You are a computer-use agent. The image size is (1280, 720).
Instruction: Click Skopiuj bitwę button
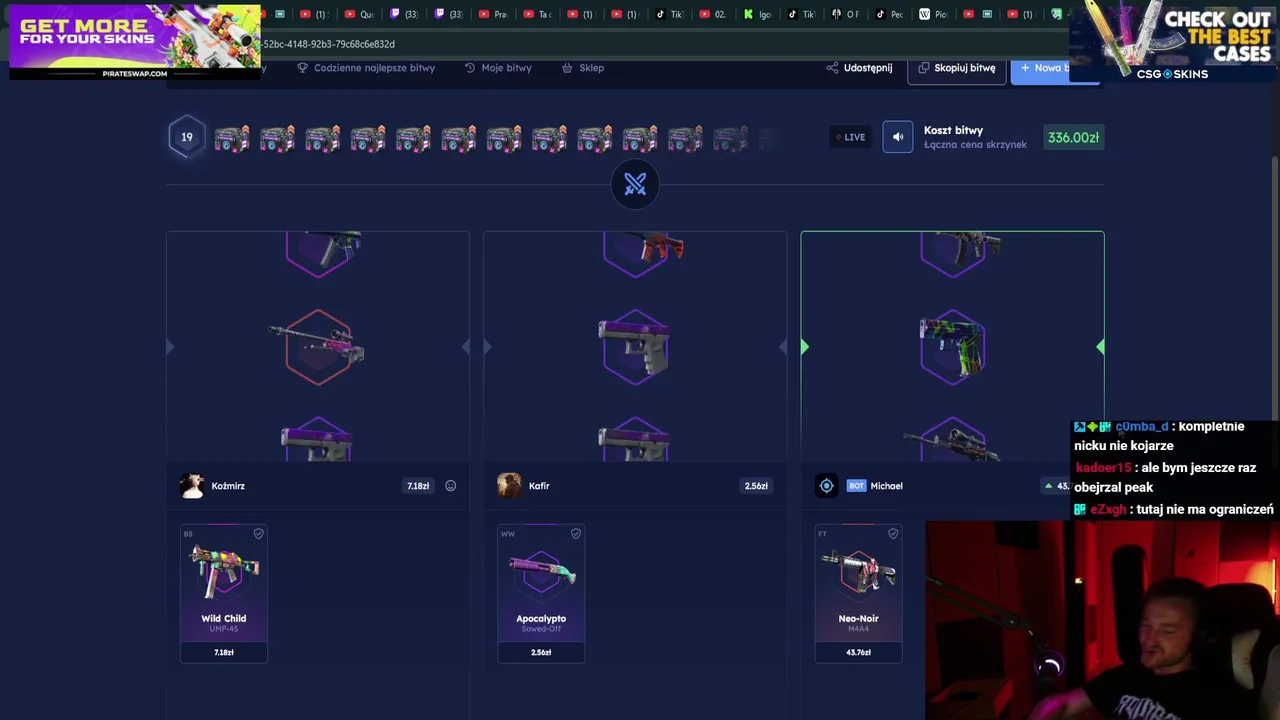957,68
